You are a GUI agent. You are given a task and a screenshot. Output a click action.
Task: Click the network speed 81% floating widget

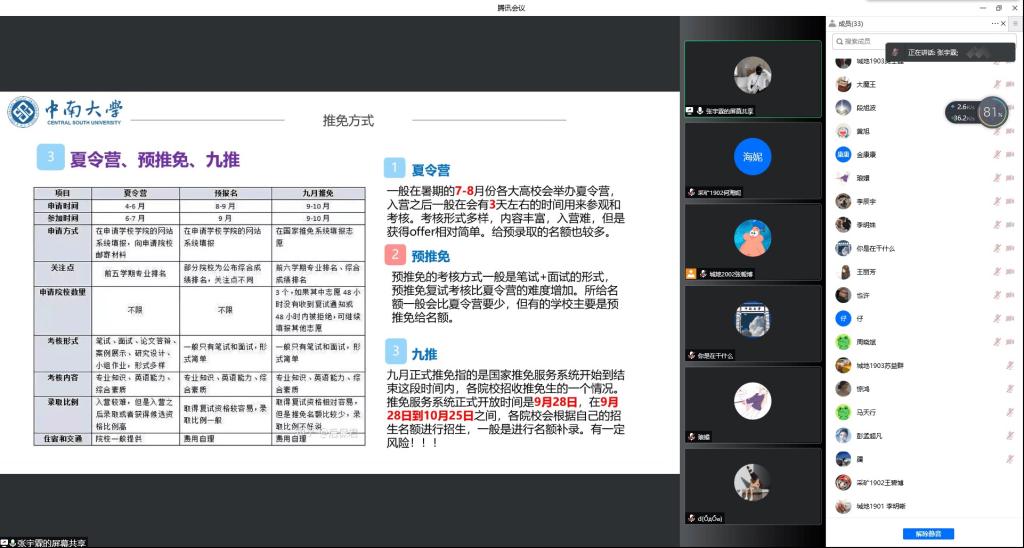point(992,112)
